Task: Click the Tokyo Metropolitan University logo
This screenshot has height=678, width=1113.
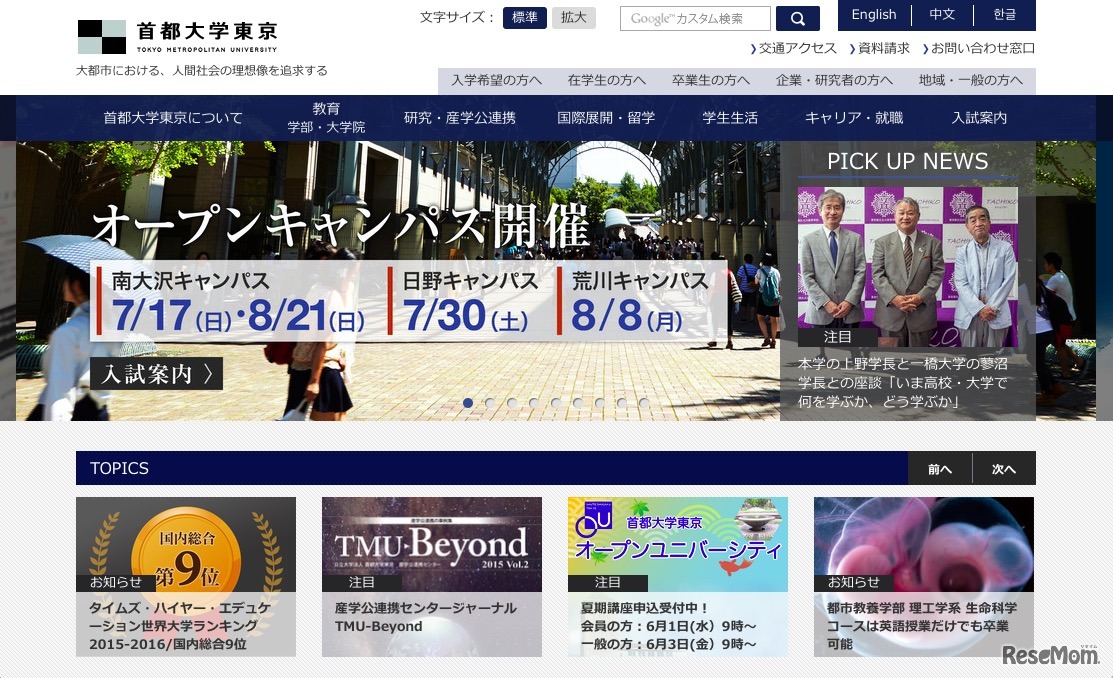Action: pos(177,37)
